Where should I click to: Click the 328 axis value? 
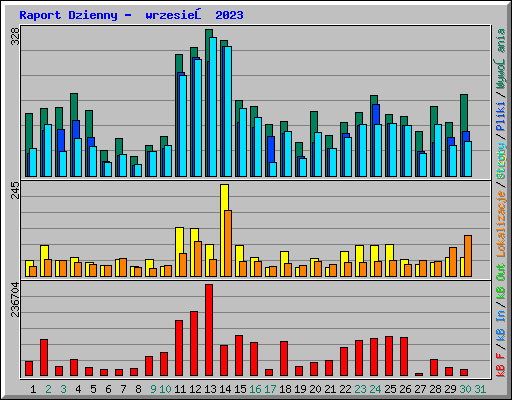pos(15,36)
